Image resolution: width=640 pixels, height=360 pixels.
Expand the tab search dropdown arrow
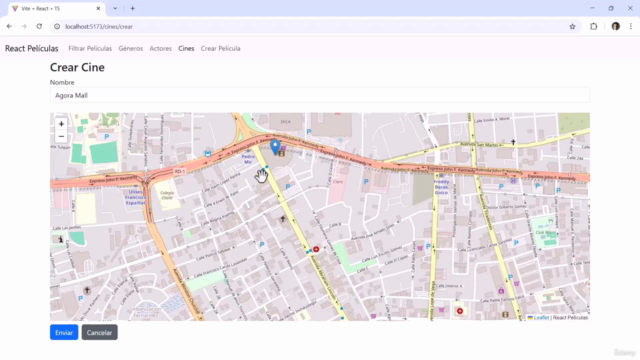coord(115,8)
